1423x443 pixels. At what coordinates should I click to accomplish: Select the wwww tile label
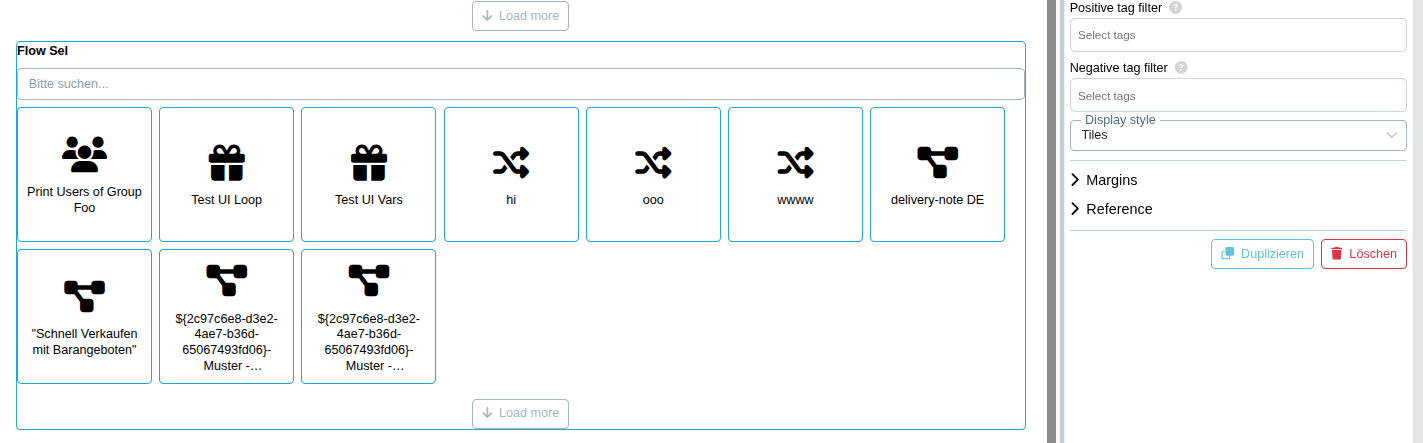pos(795,200)
